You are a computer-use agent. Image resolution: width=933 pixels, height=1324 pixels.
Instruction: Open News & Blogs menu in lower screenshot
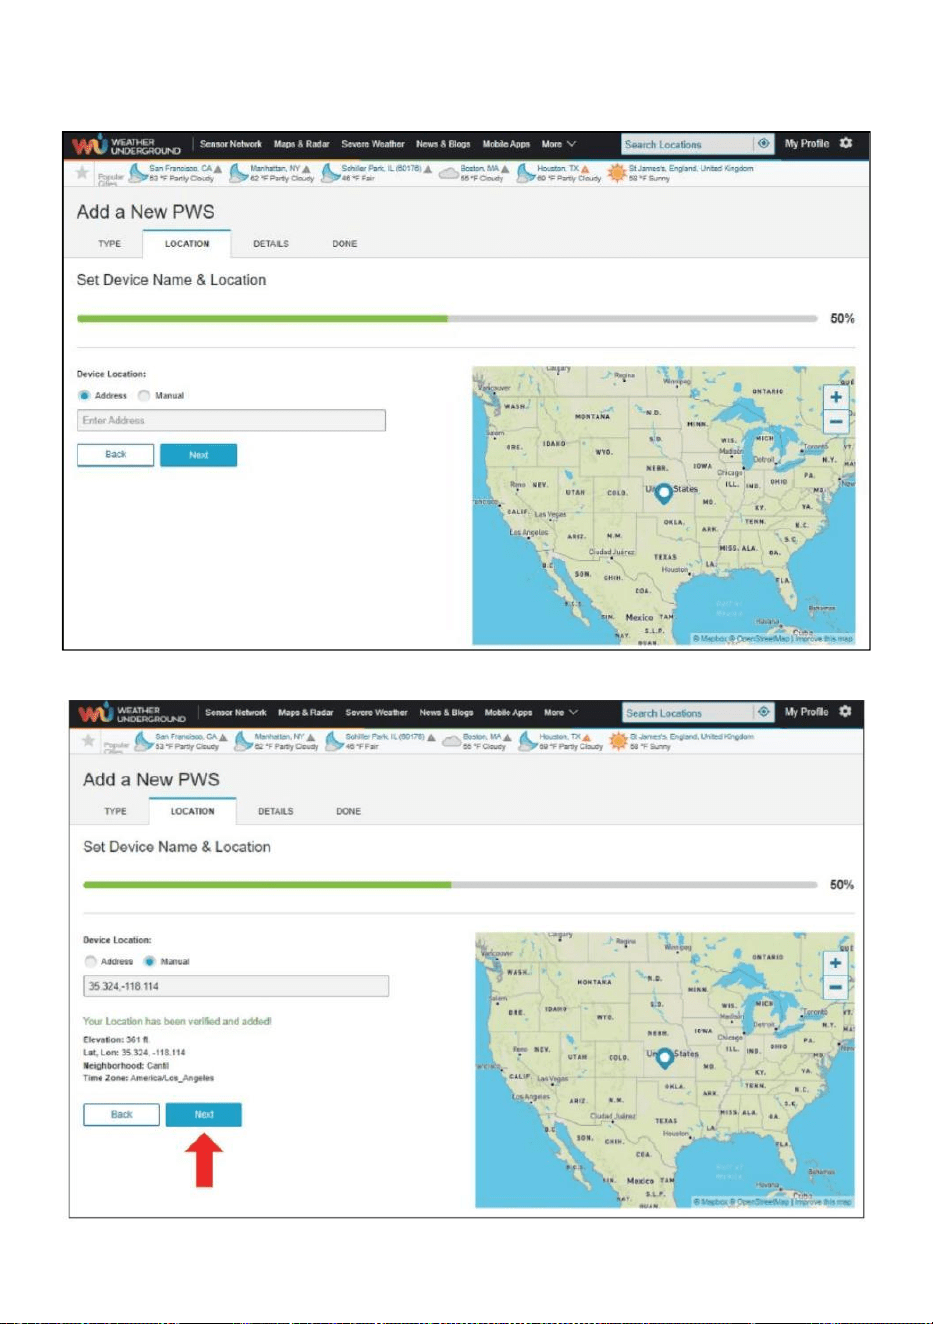point(447,713)
